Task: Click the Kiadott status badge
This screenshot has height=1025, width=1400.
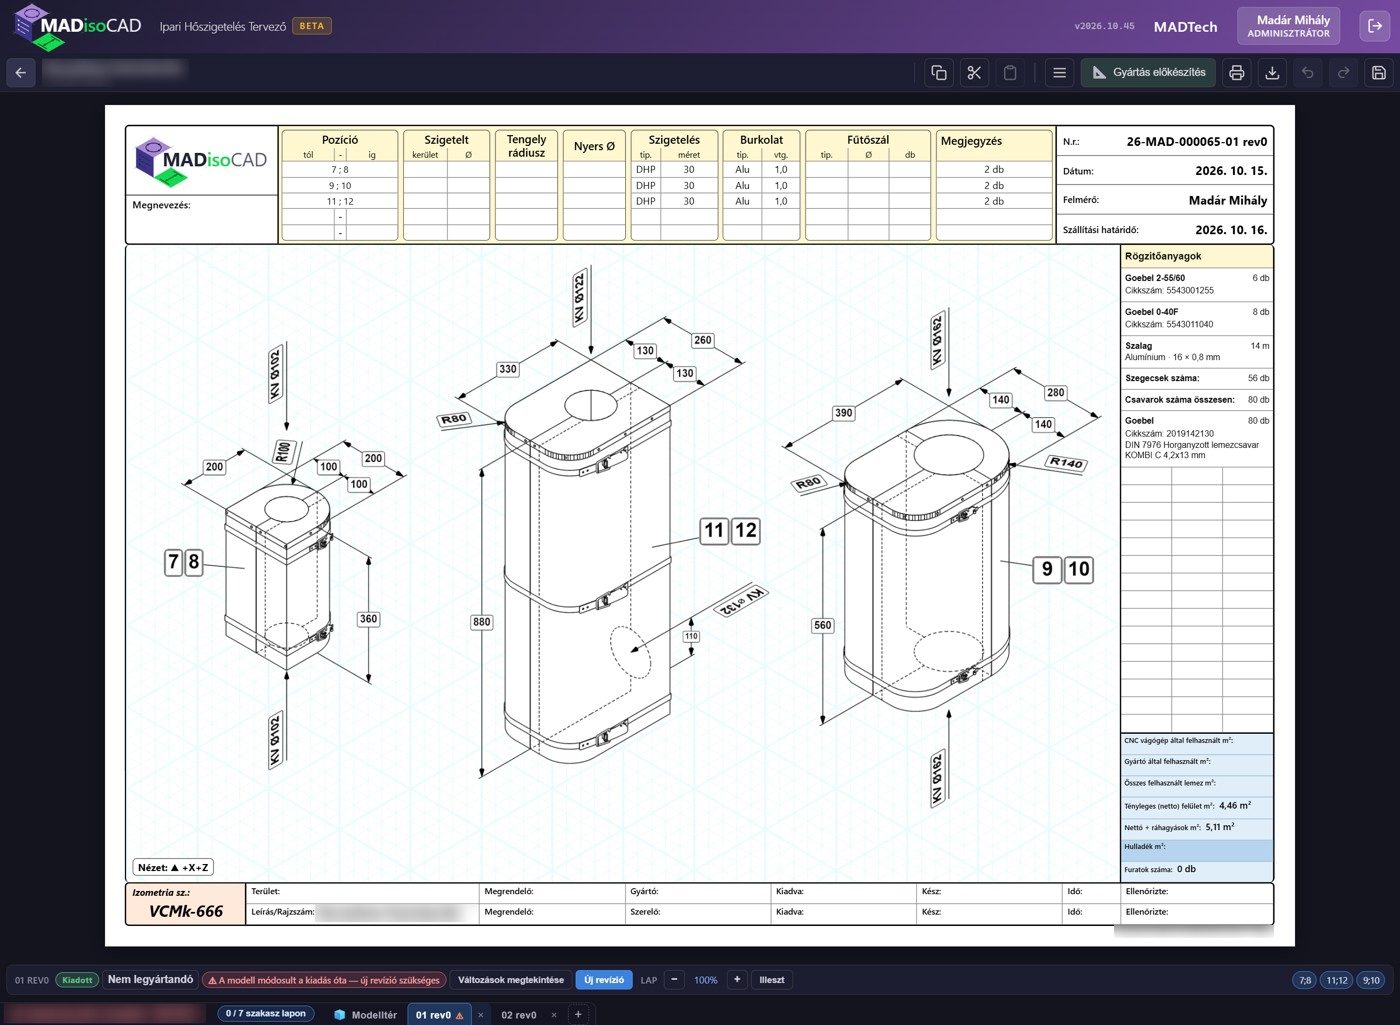Action: tap(77, 980)
